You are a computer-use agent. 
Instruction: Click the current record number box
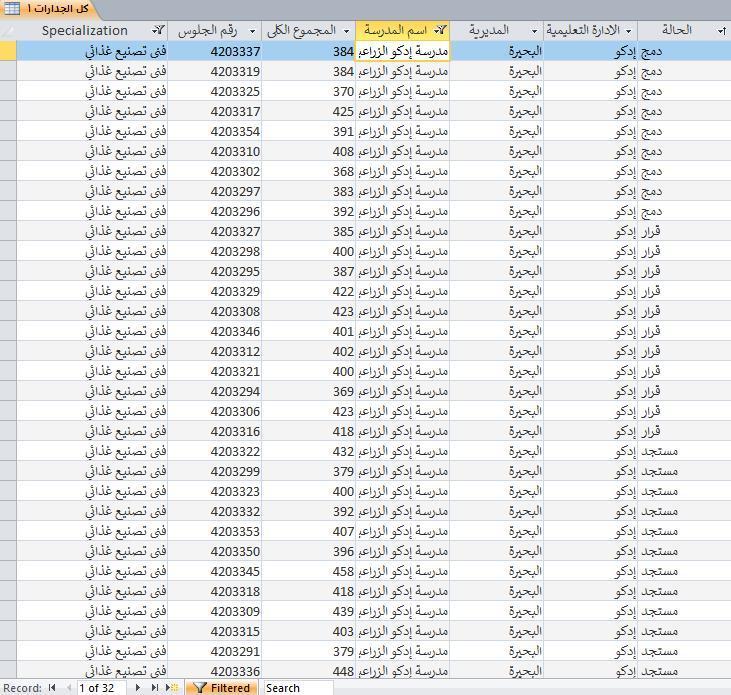point(102,688)
